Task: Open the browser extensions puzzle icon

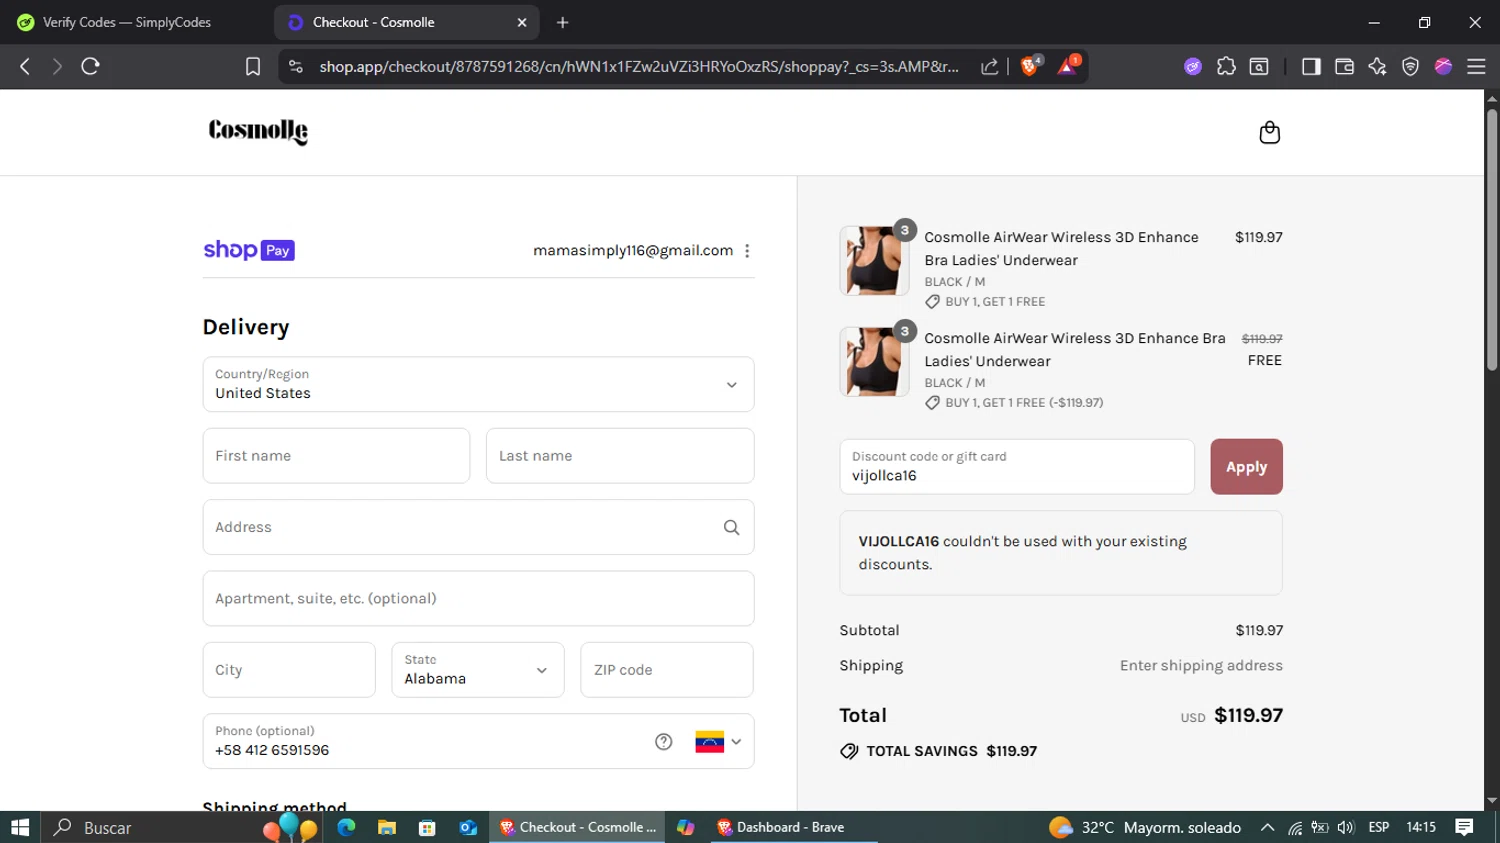Action: point(1226,66)
